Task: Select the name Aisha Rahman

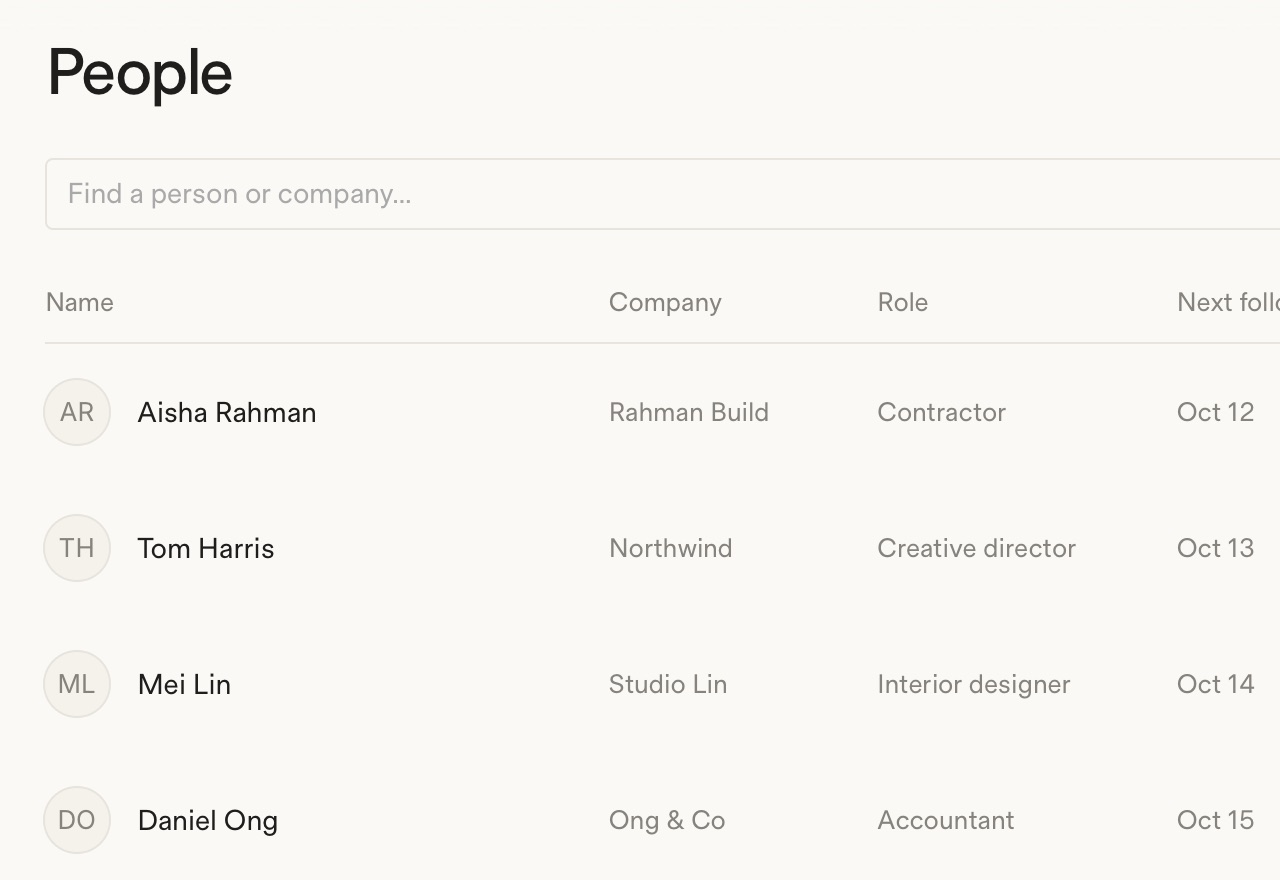Action: pyautogui.click(x=227, y=412)
